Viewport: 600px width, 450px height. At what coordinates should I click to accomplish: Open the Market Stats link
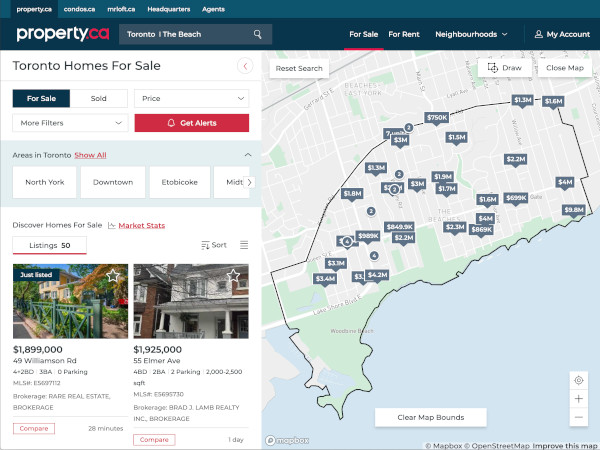[141, 225]
